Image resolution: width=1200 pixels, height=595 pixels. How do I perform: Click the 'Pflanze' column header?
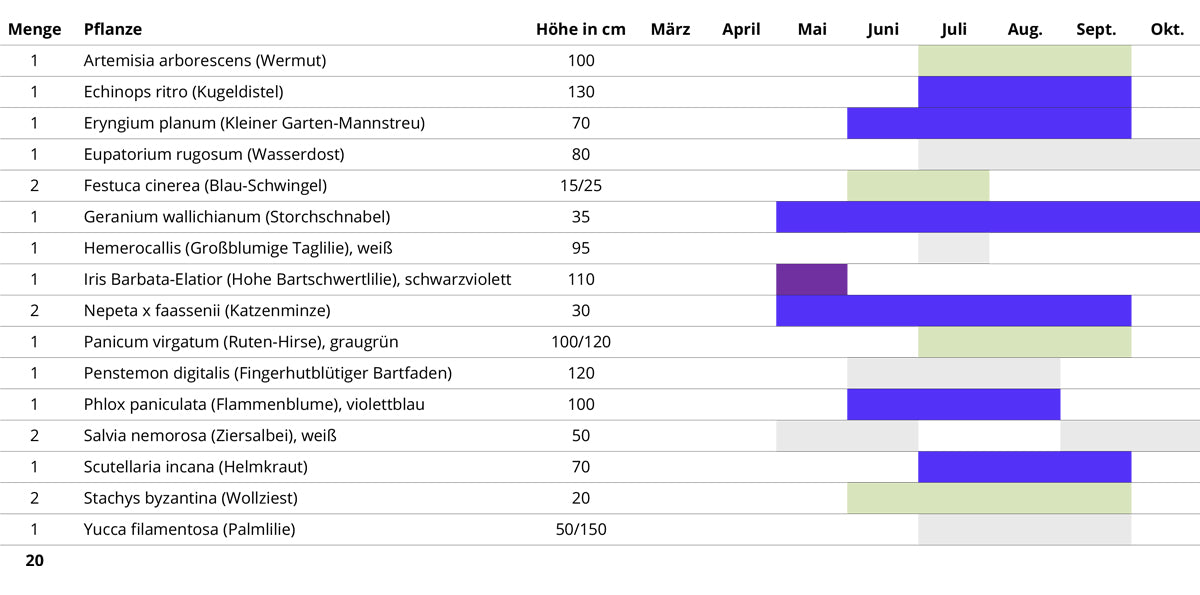tap(113, 29)
